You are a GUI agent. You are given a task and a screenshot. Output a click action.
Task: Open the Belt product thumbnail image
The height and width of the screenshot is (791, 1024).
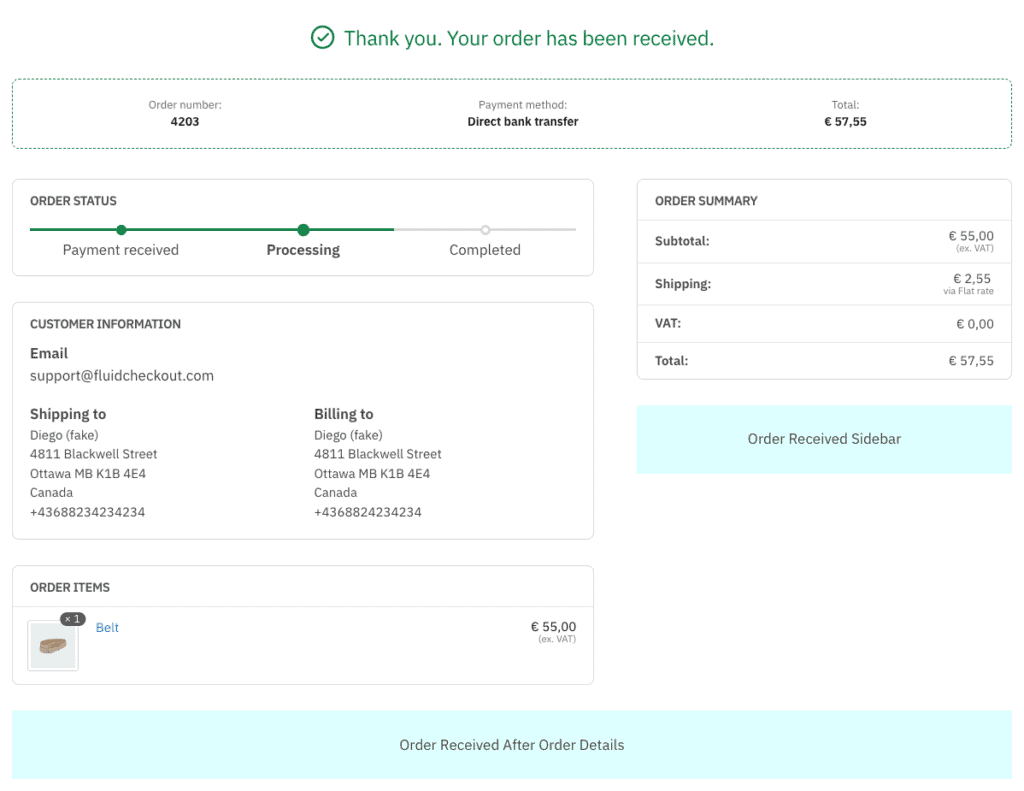(x=52, y=645)
